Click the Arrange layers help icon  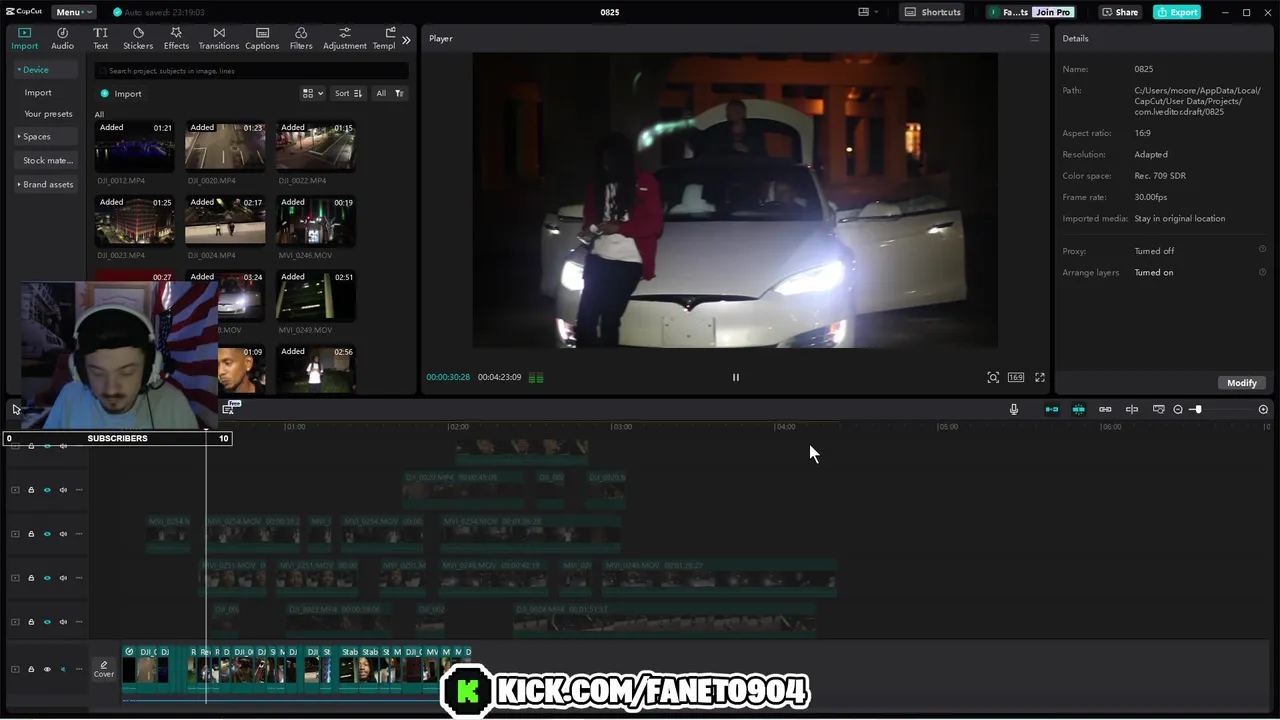[1262, 272]
